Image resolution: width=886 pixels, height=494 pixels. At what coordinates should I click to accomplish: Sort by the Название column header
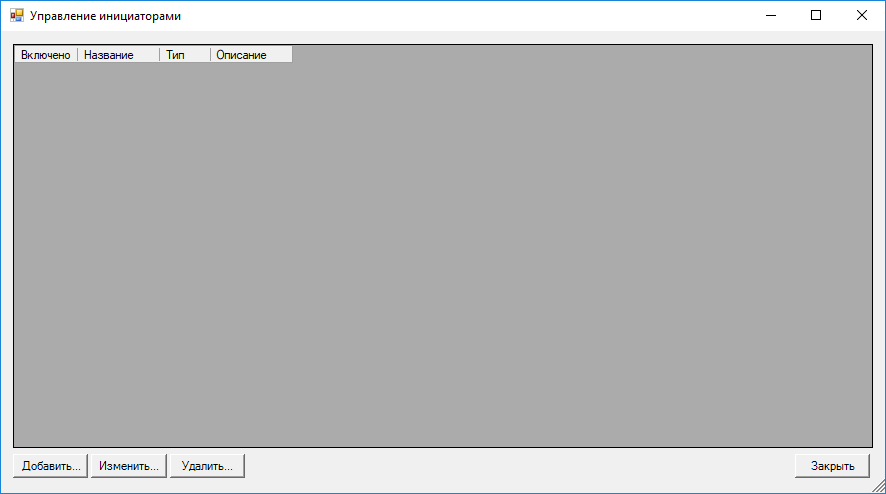point(119,55)
